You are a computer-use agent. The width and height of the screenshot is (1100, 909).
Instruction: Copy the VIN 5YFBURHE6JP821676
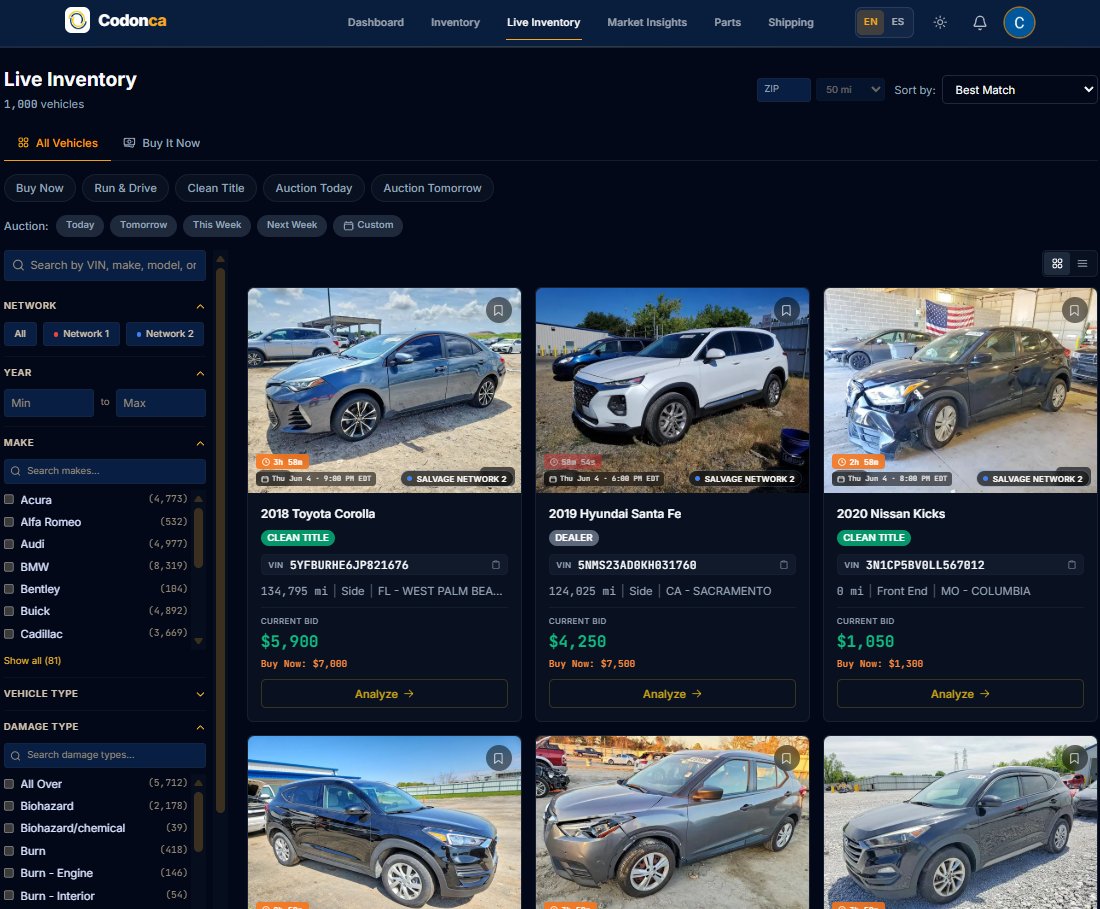pos(496,565)
